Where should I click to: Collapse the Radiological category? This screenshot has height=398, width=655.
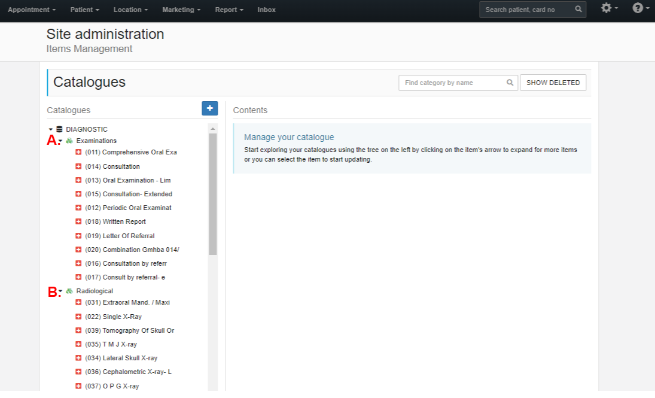click(61, 291)
